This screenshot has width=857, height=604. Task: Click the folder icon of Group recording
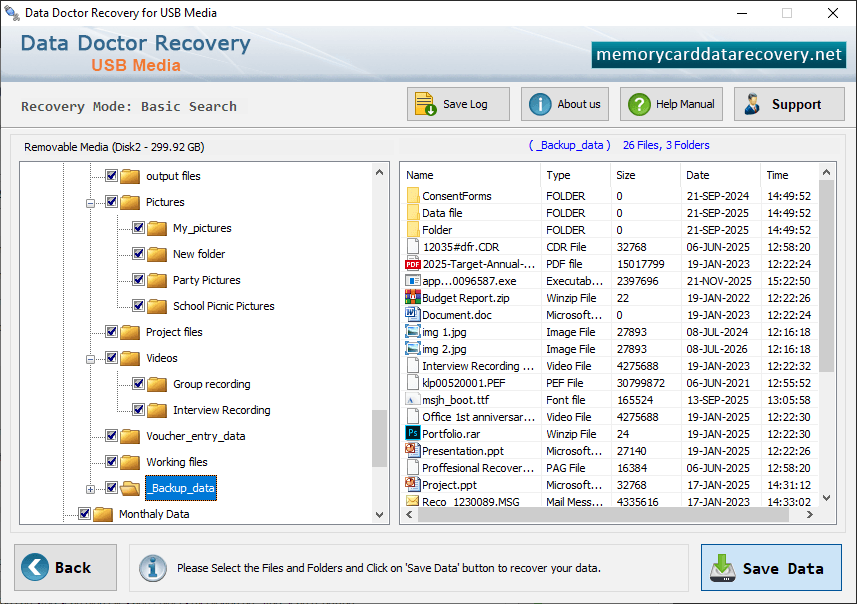(x=157, y=384)
